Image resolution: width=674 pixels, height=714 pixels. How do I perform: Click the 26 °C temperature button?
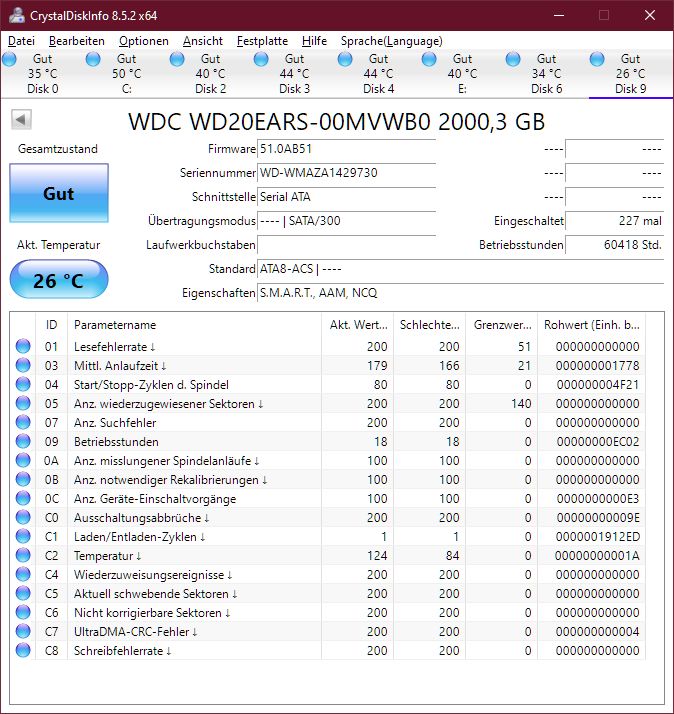(59, 280)
